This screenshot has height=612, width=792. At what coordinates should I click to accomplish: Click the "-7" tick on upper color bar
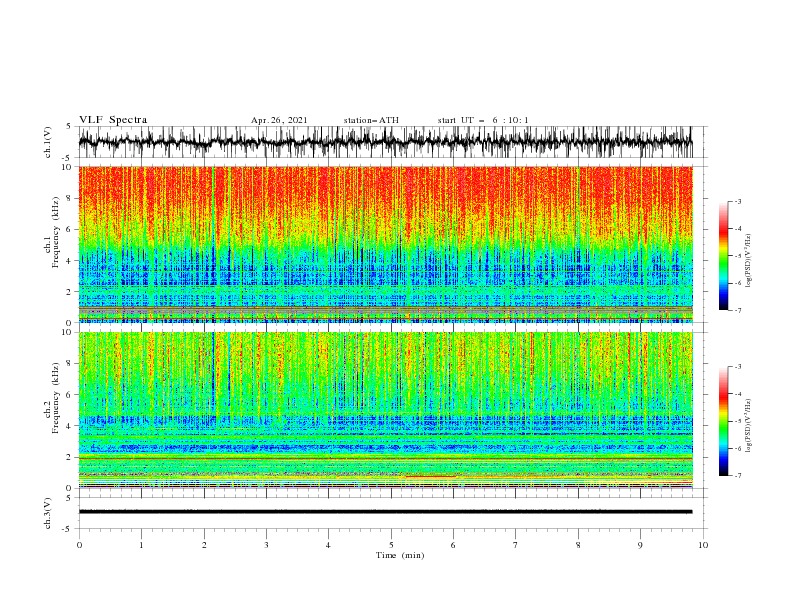pos(738,310)
